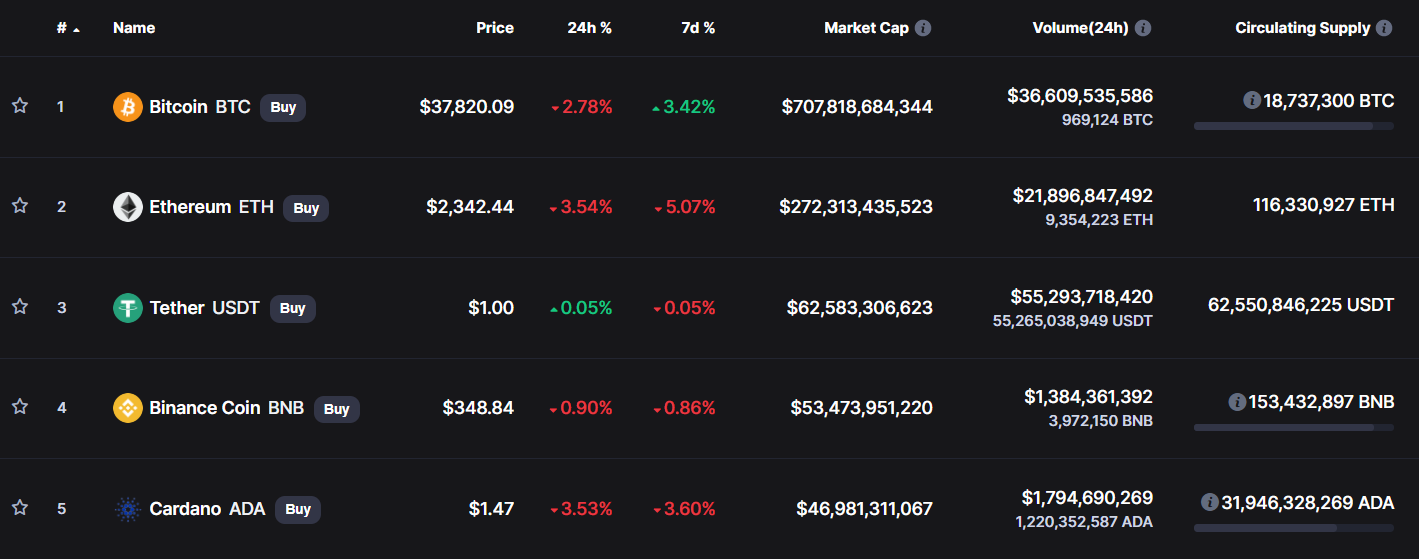The width and height of the screenshot is (1419, 559).
Task: Open the Binance Coin BNB name link
Action: pos(227,408)
